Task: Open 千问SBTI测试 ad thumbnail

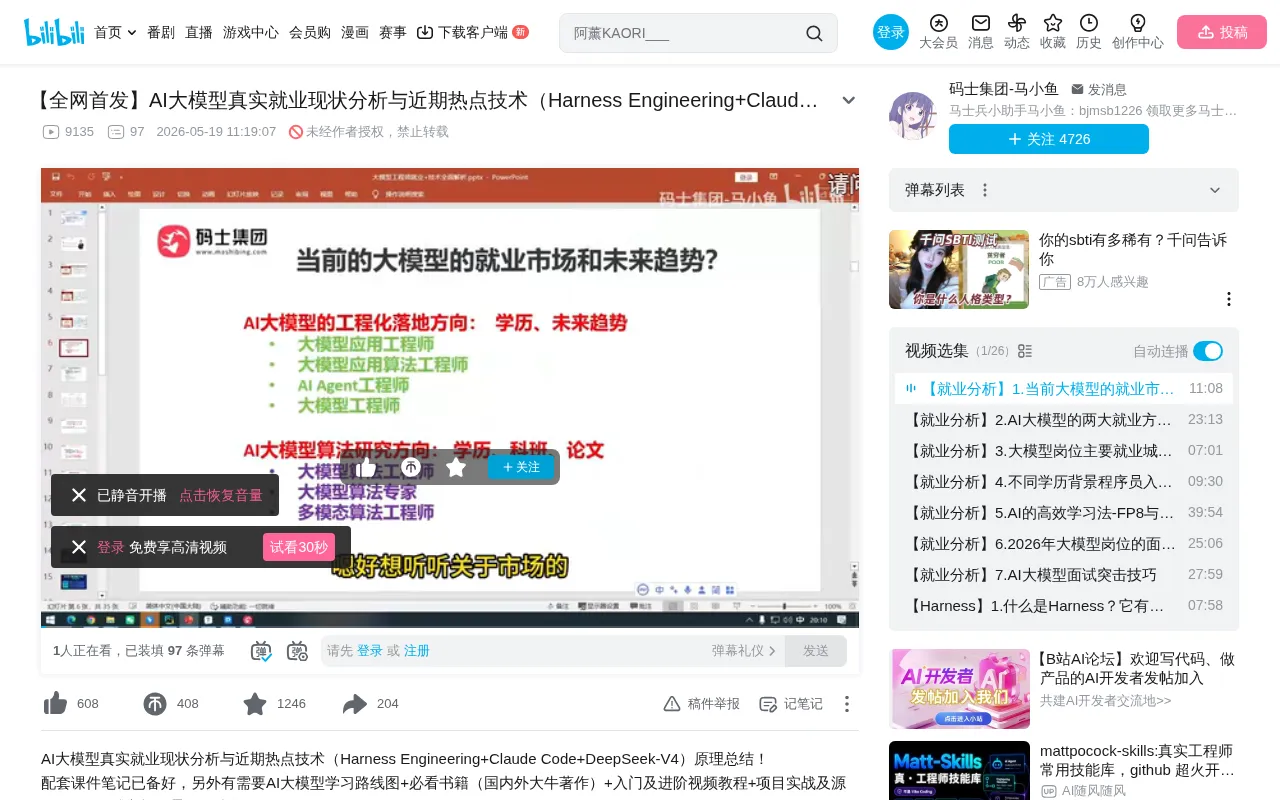Action: tap(959, 270)
